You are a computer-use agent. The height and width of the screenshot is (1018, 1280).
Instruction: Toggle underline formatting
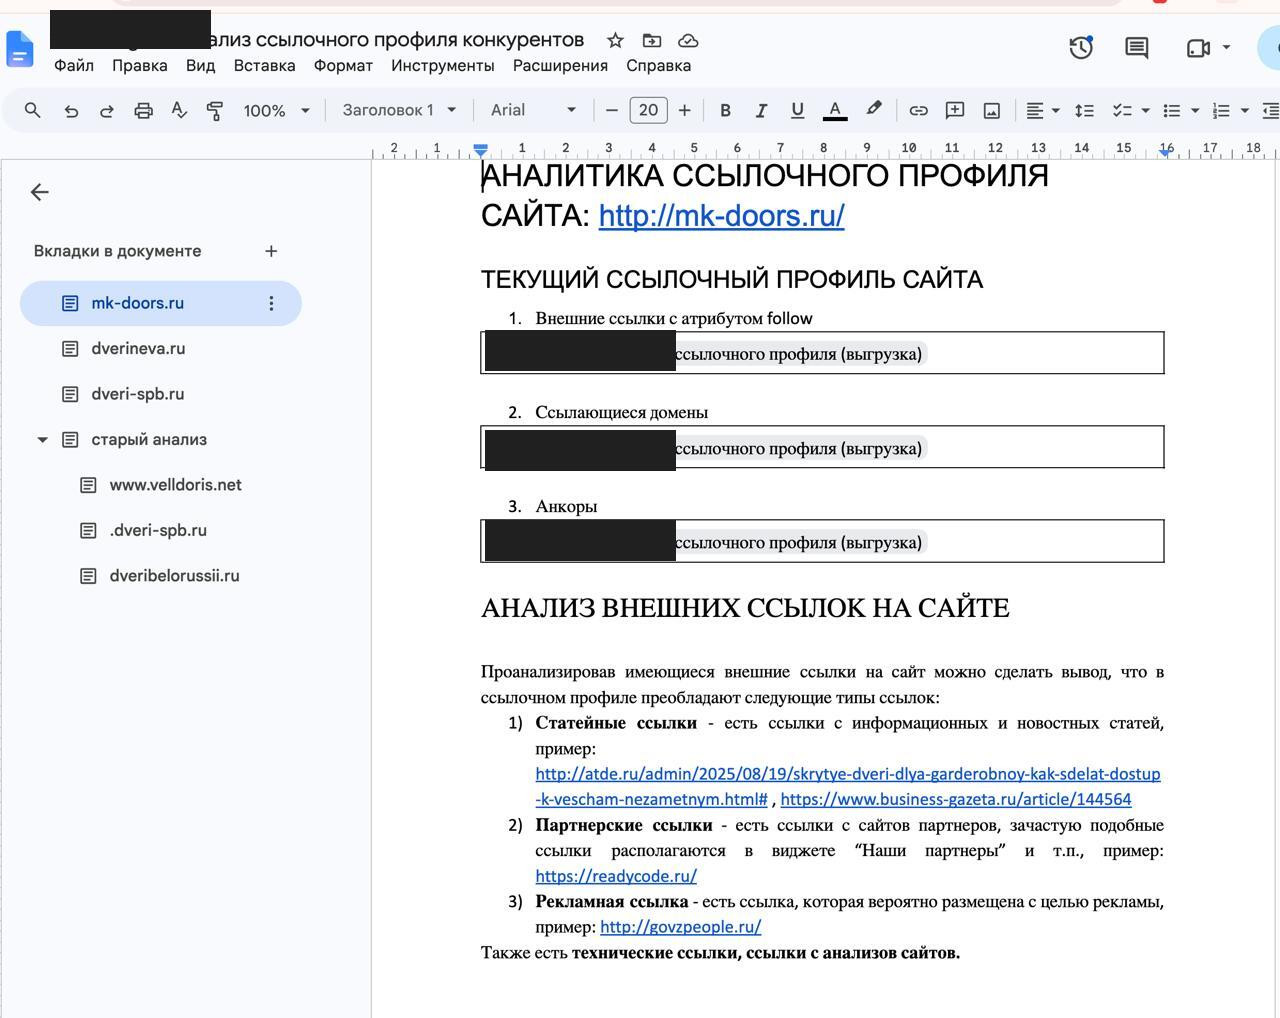tap(797, 110)
